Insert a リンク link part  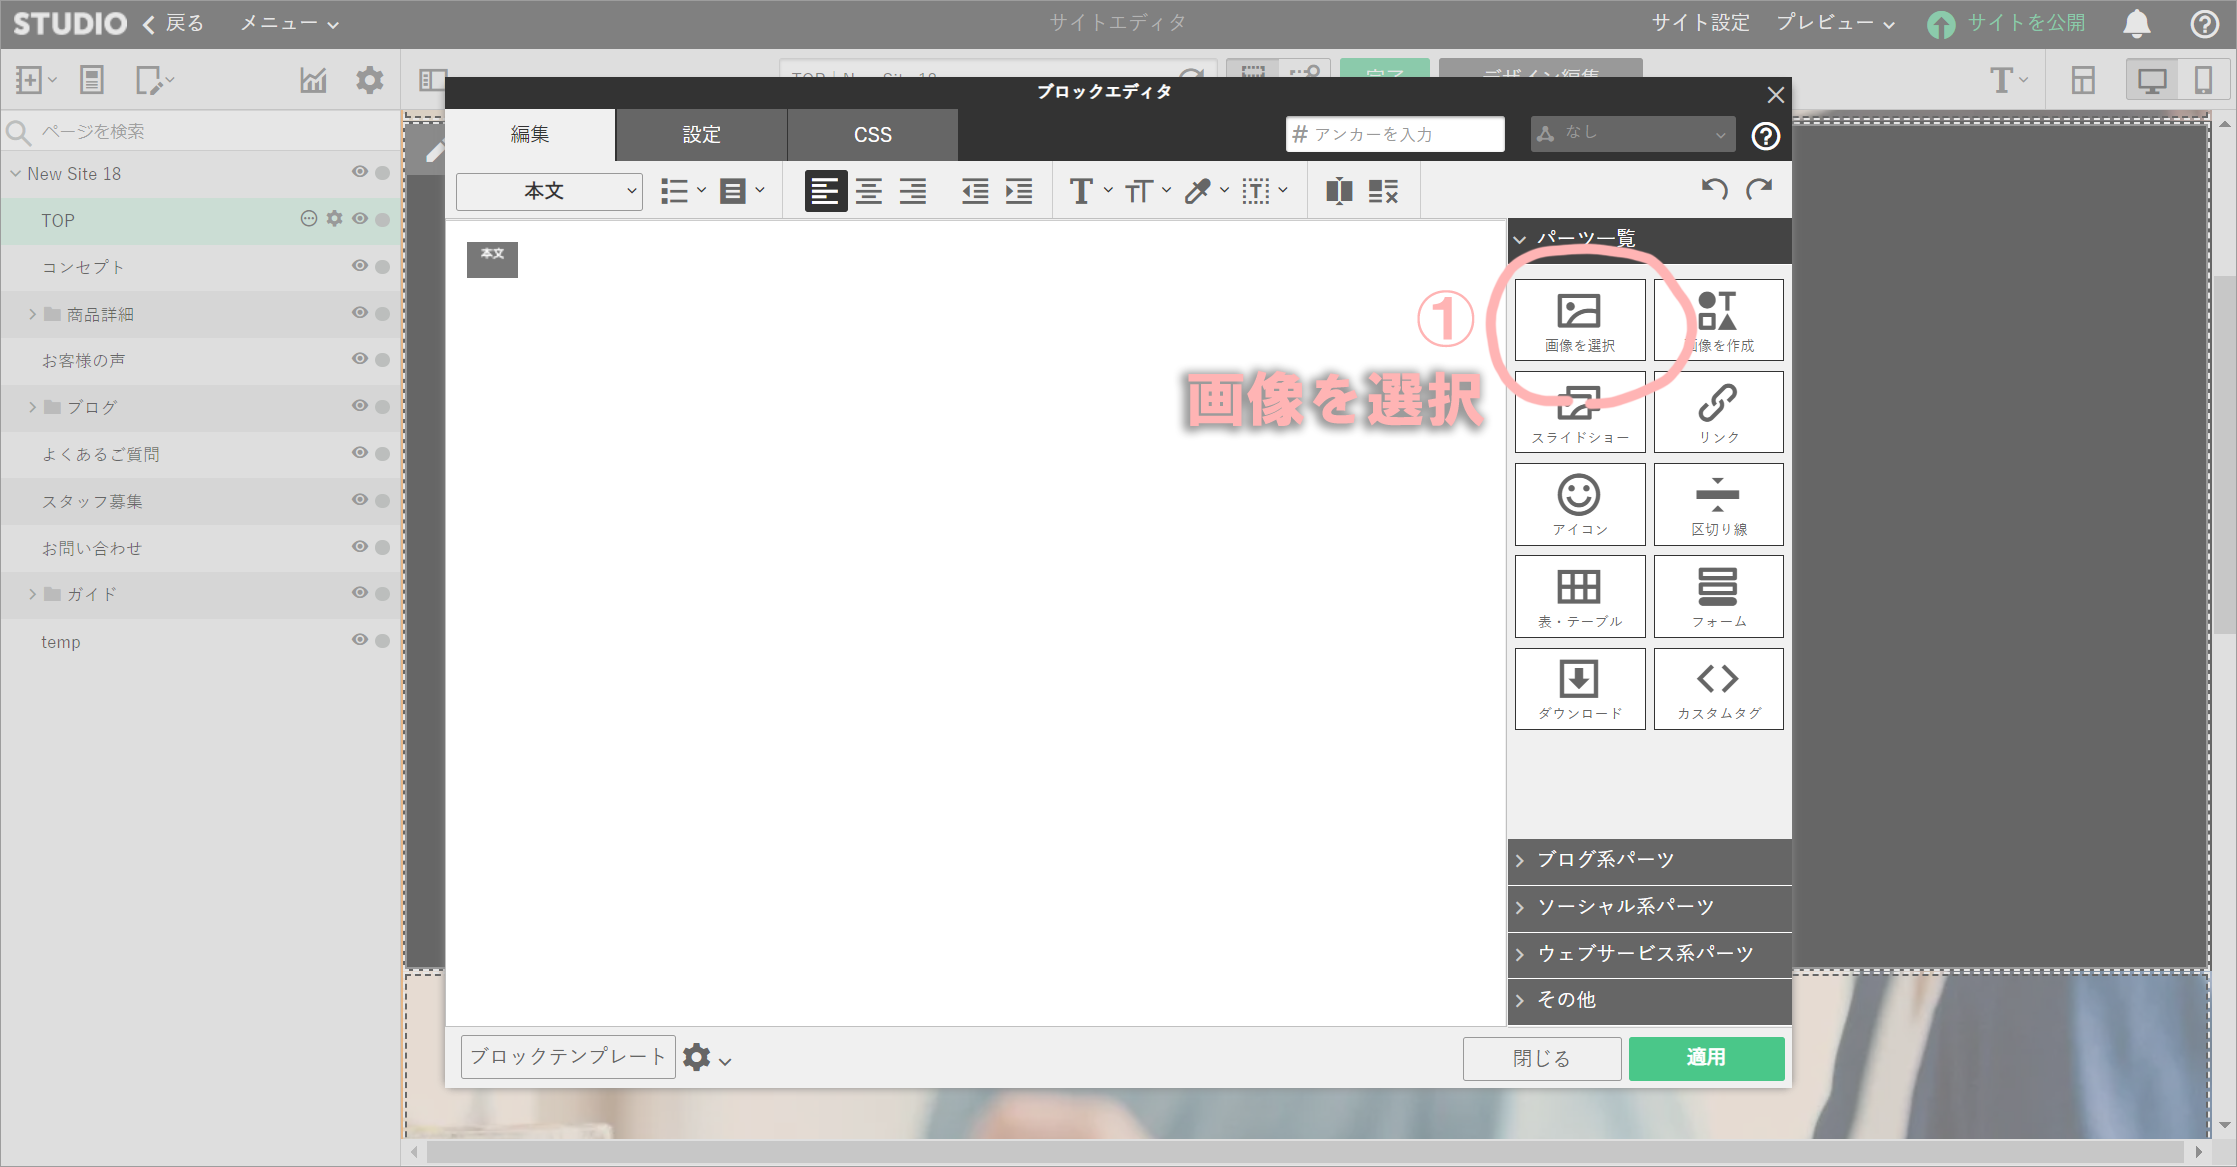pos(1718,412)
